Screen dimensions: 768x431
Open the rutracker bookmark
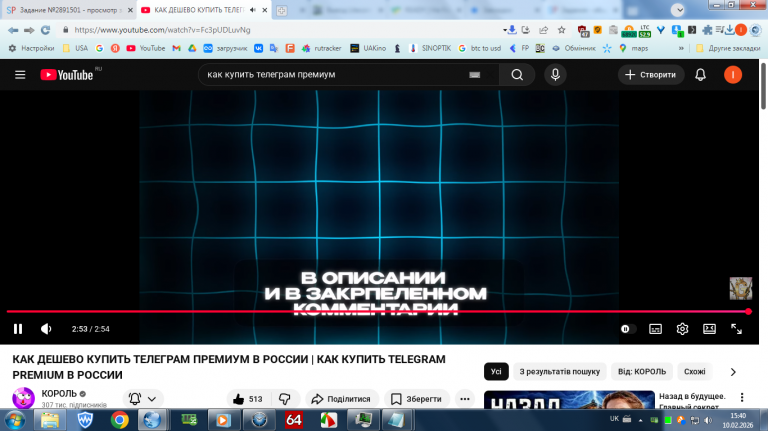click(321, 48)
